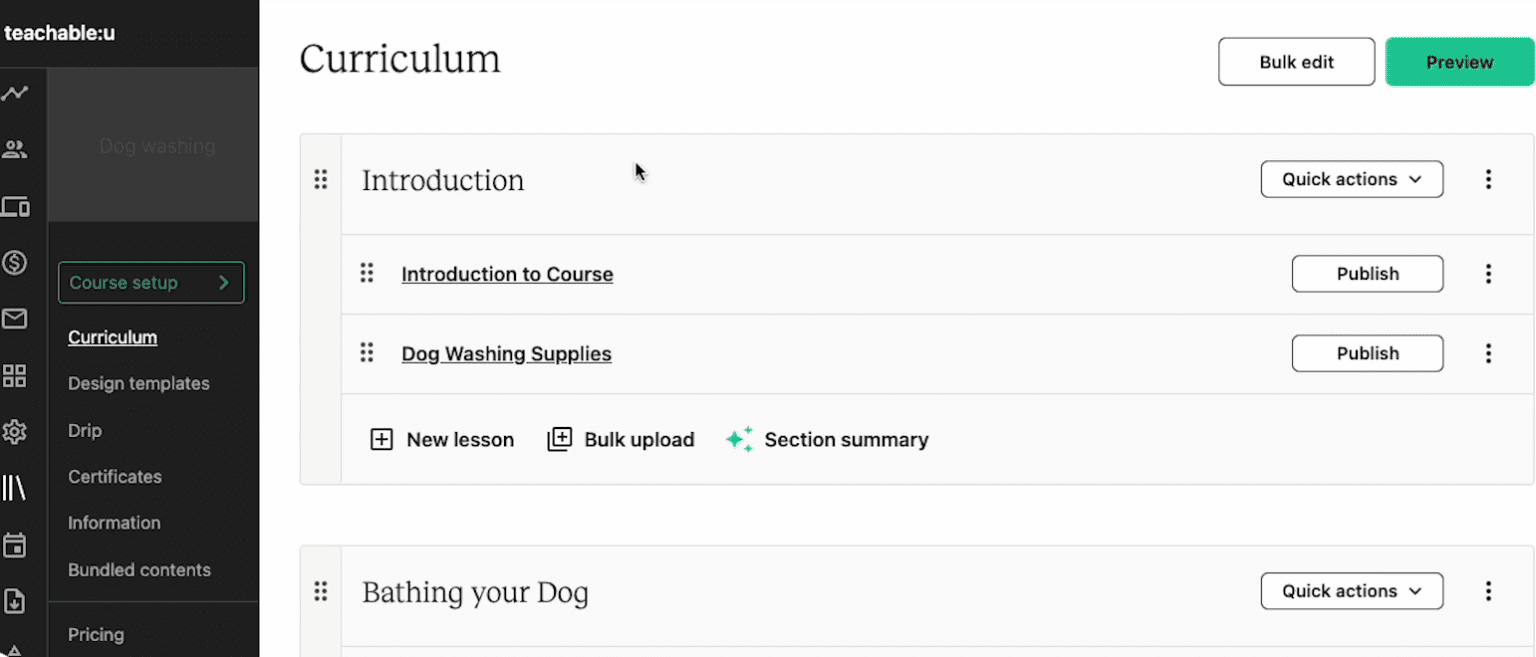Click the Preview button
1536x657 pixels.
click(x=1459, y=61)
